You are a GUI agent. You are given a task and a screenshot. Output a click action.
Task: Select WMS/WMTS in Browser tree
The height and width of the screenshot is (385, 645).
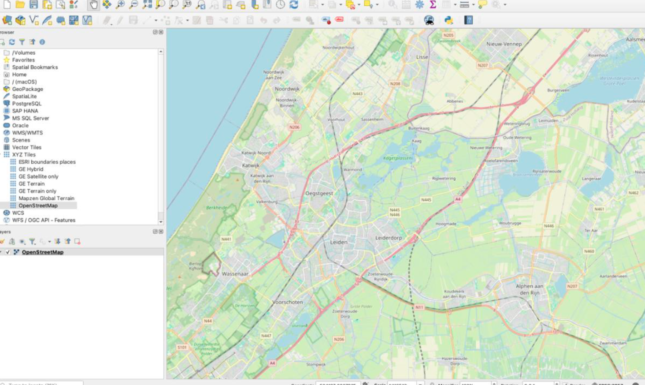pos(27,132)
